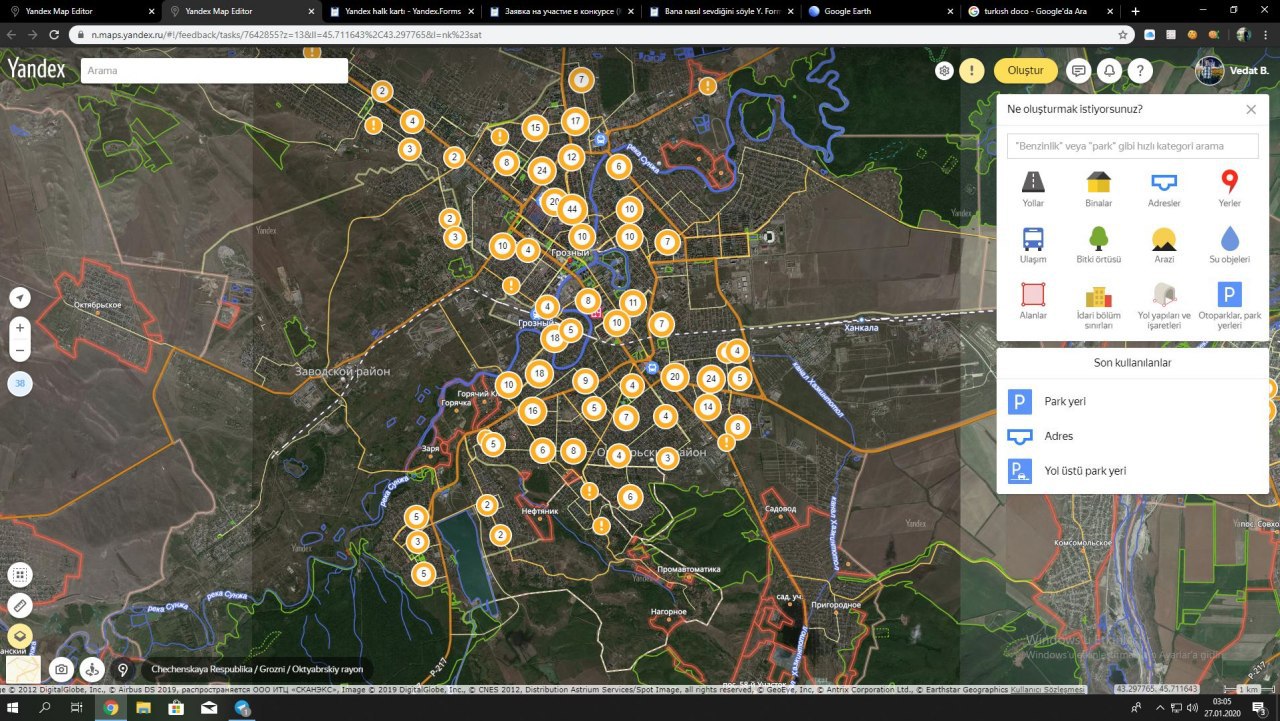Image resolution: width=1280 pixels, height=721 pixels.
Task: Open the cluster marker numbered 14
Action: [708, 407]
